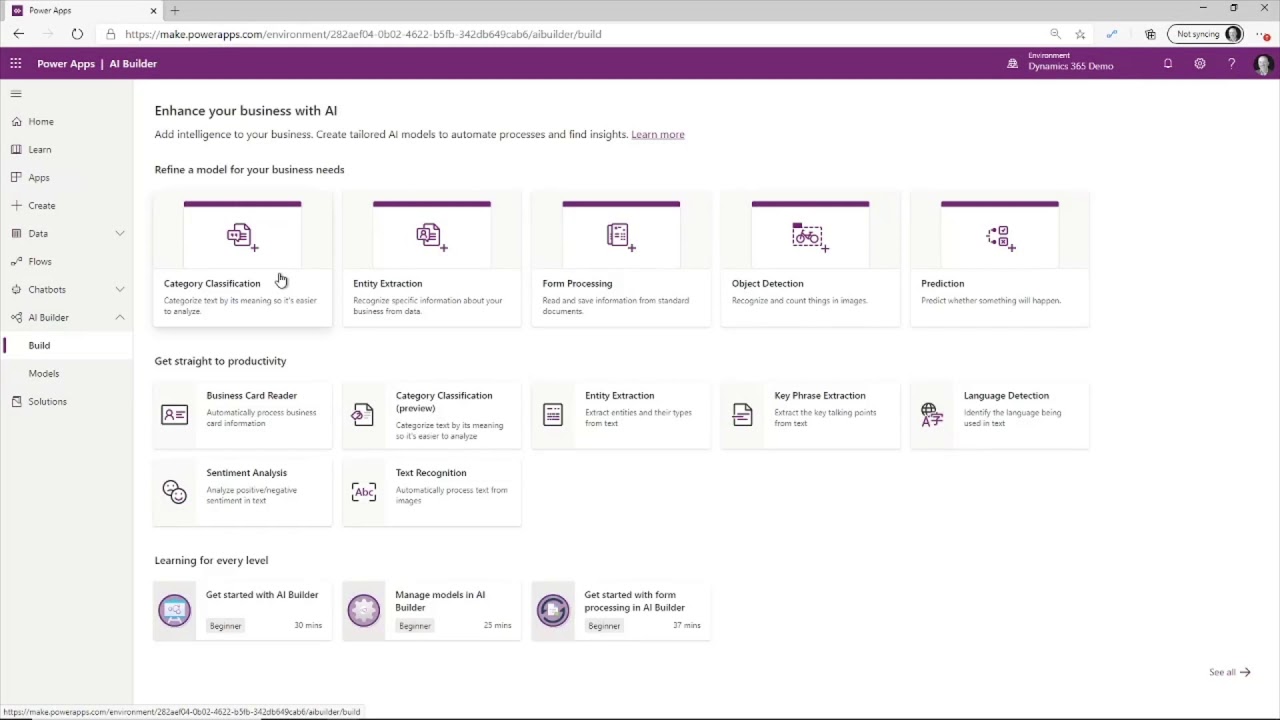Click the Learn book icon in sidebar
The width and height of the screenshot is (1280, 720).
coord(16,150)
